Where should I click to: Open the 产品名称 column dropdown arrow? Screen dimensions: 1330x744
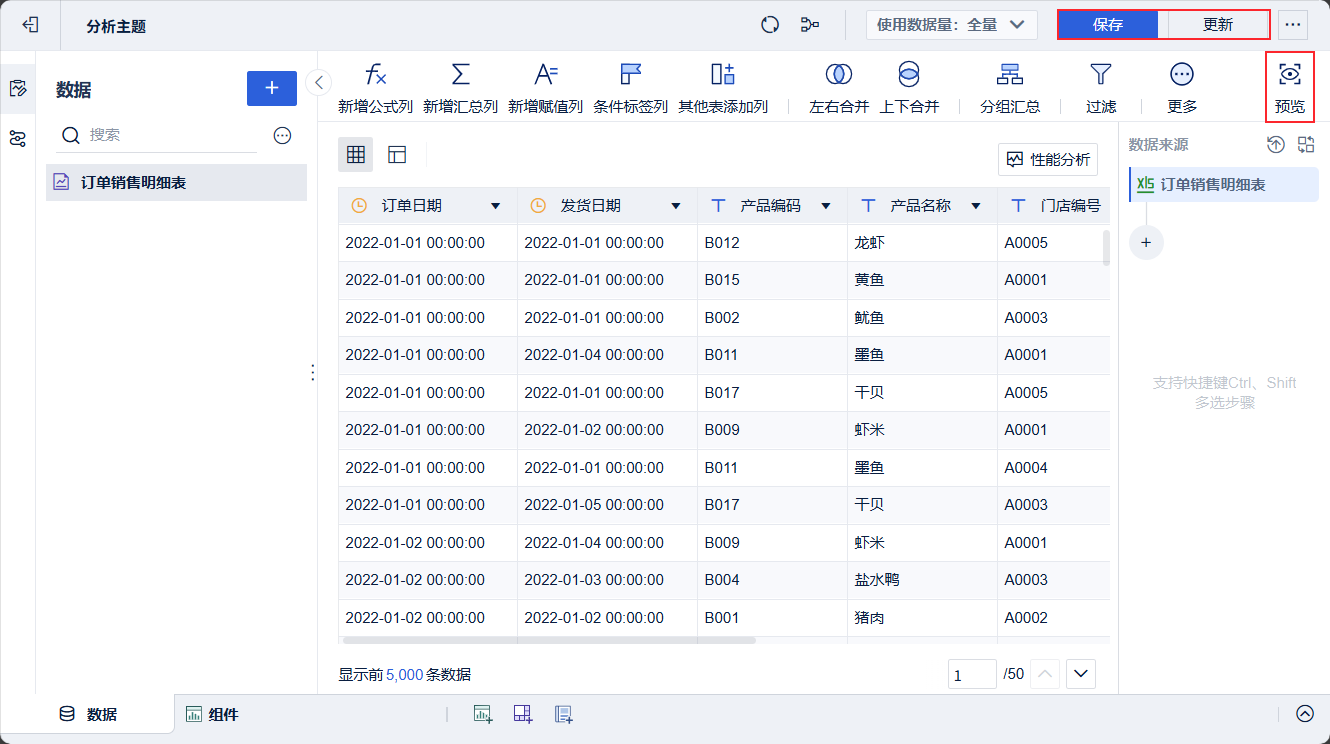tap(976, 206)
